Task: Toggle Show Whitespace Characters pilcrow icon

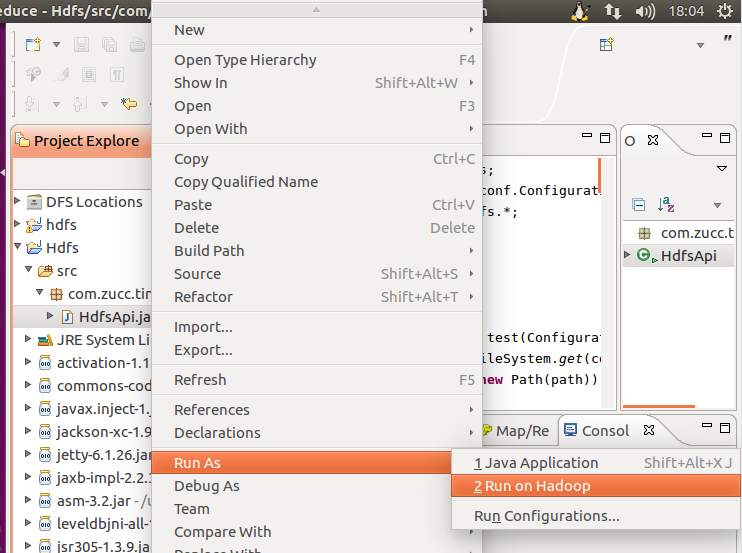Action: (117, 74)
